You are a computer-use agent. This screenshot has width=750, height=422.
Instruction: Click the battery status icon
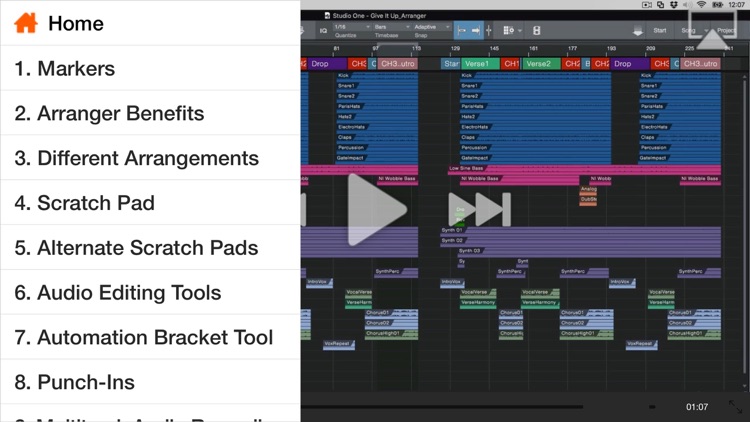(718, 5)
